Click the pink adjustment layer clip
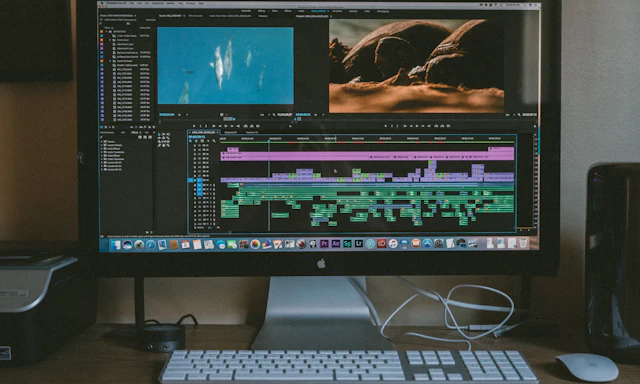640x384 pixels. (367, 157)
